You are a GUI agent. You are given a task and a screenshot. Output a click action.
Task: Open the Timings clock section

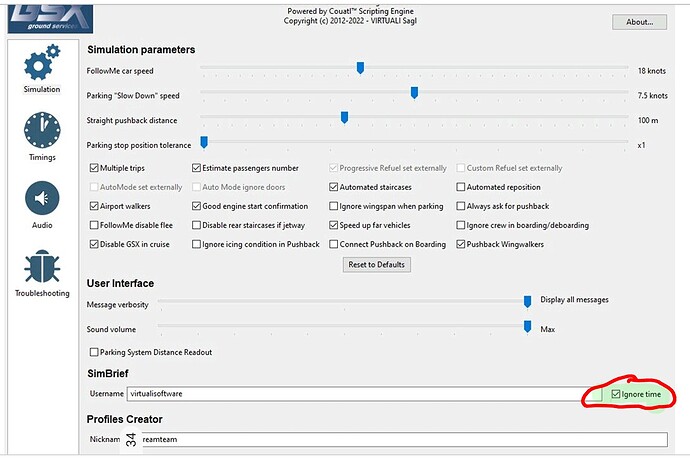(x=41, y=135)
